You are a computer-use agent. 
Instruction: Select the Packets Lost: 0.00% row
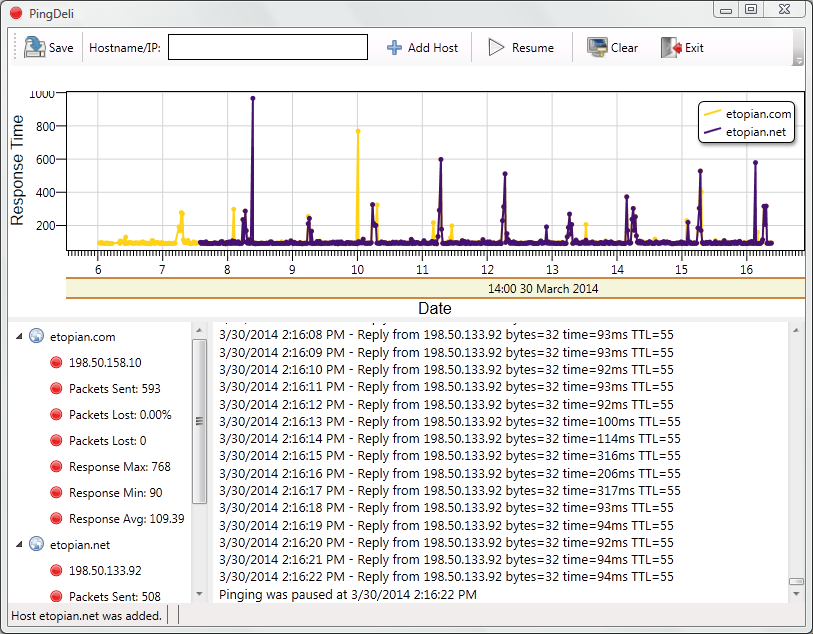[120, 415]
